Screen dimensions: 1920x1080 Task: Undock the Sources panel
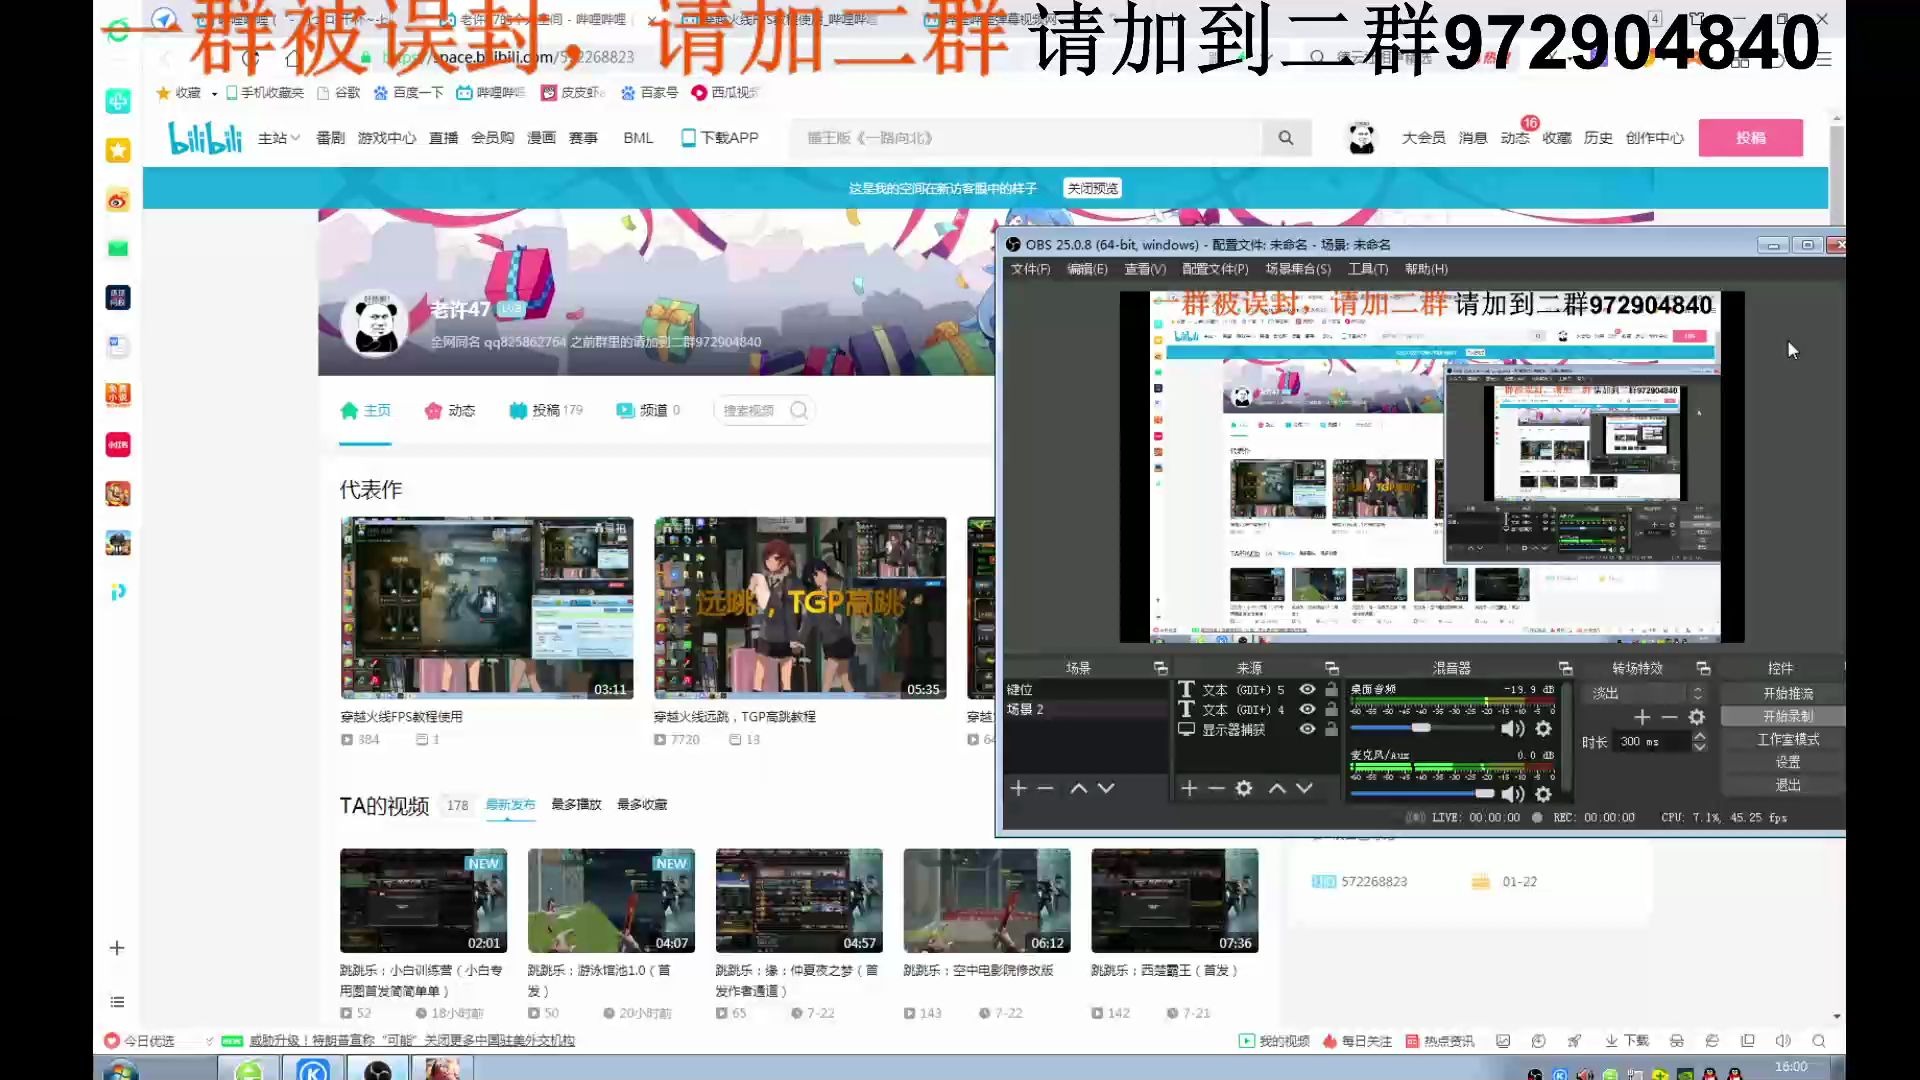1332,668
